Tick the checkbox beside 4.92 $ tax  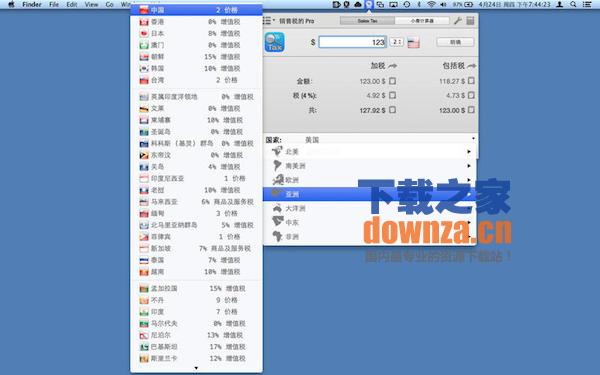point(392,95)
